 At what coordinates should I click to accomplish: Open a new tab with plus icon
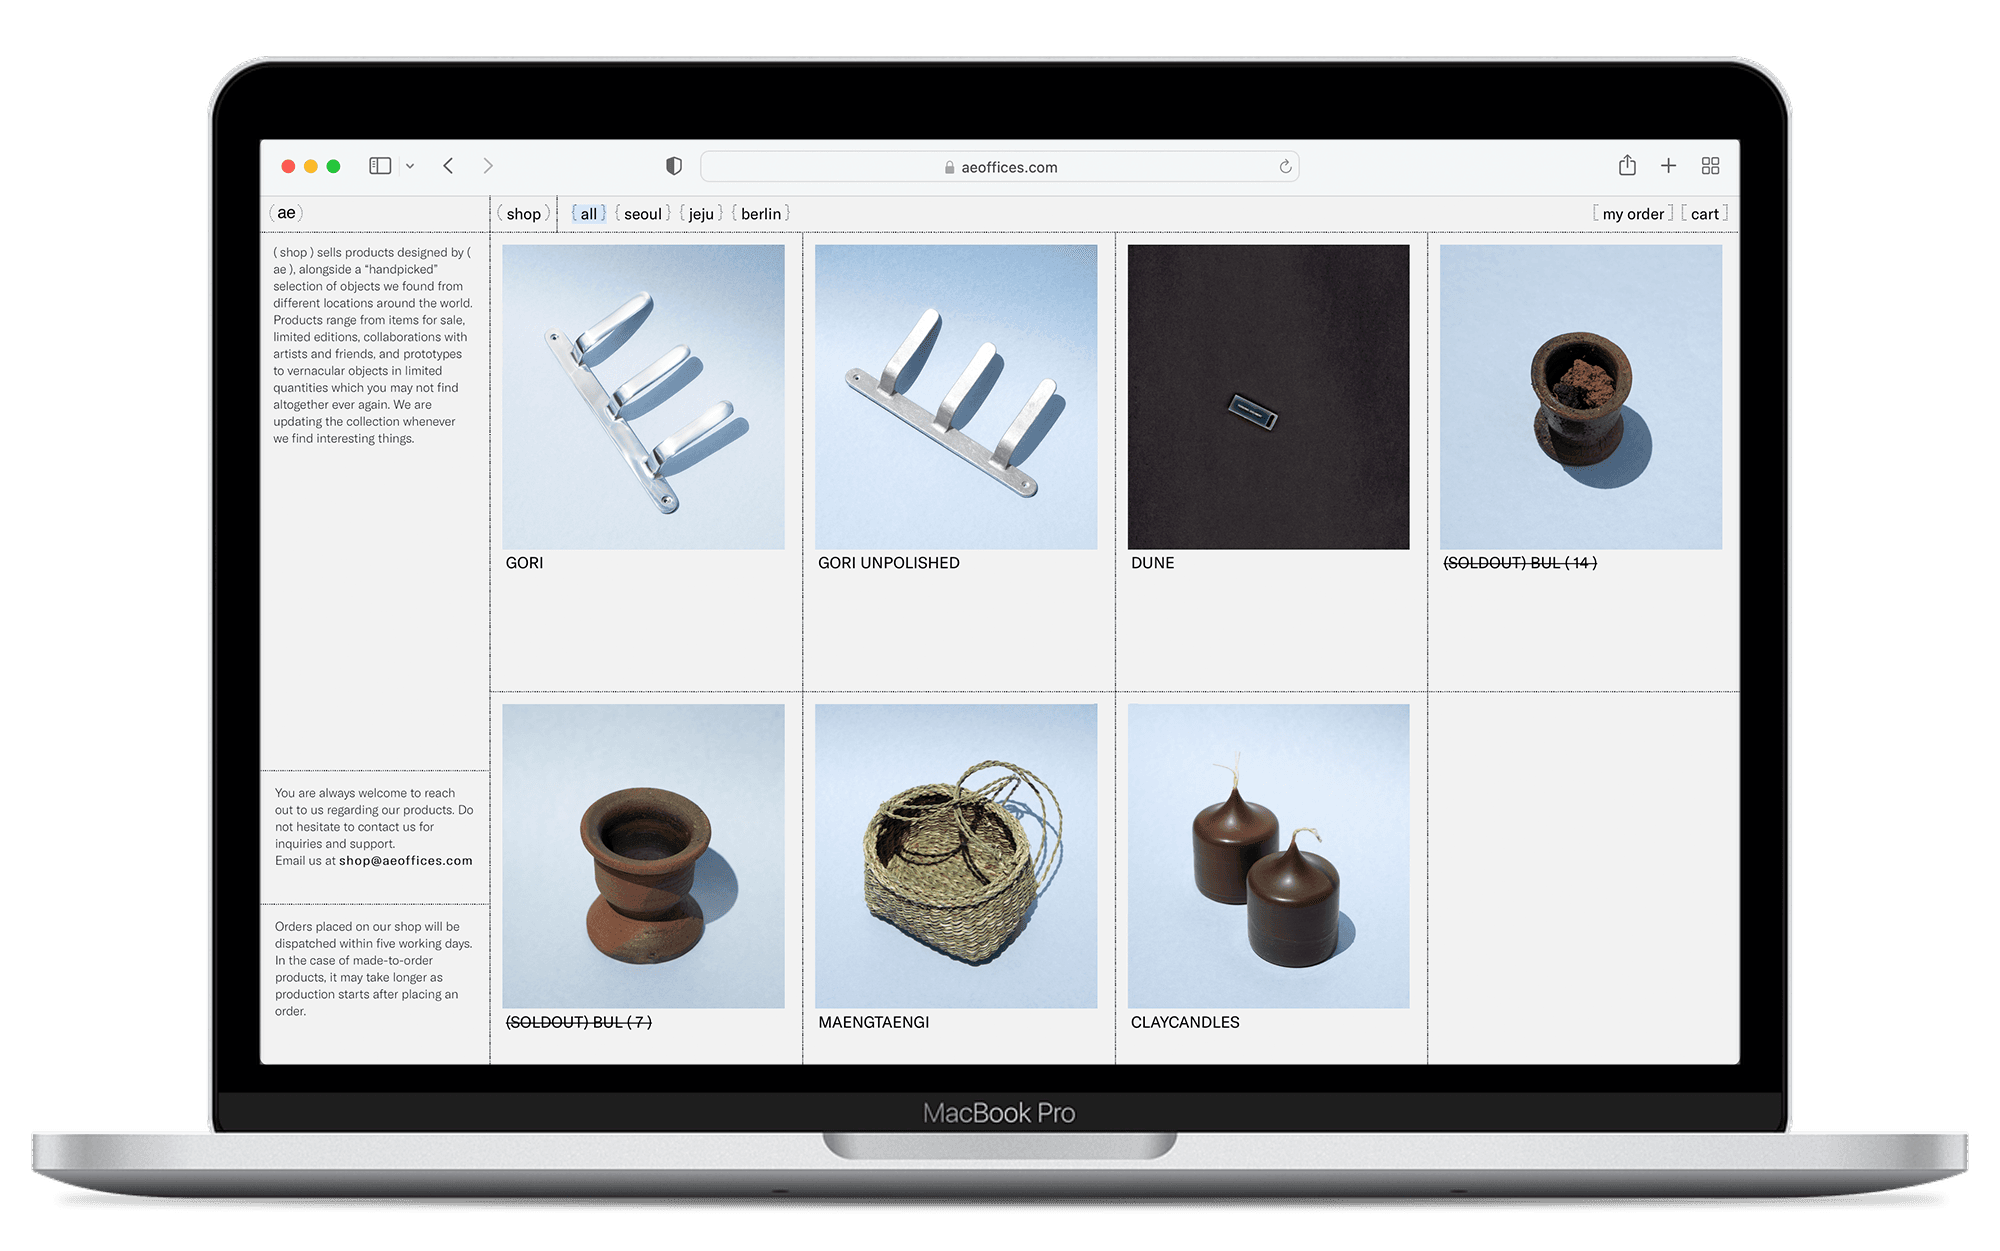pyautogui.click(x=1668, y=166)
